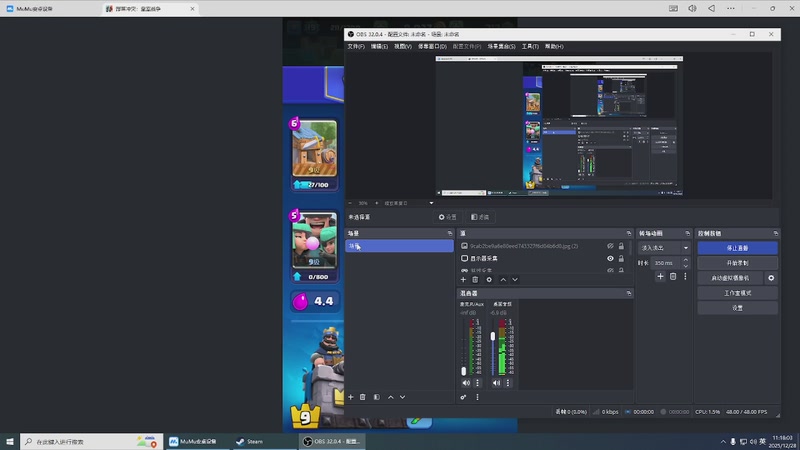This screenshot has width=800, height=450.
Task: Toggle visibility of third partially visible source
Action: pyautogui.click(x=610, y=270)
